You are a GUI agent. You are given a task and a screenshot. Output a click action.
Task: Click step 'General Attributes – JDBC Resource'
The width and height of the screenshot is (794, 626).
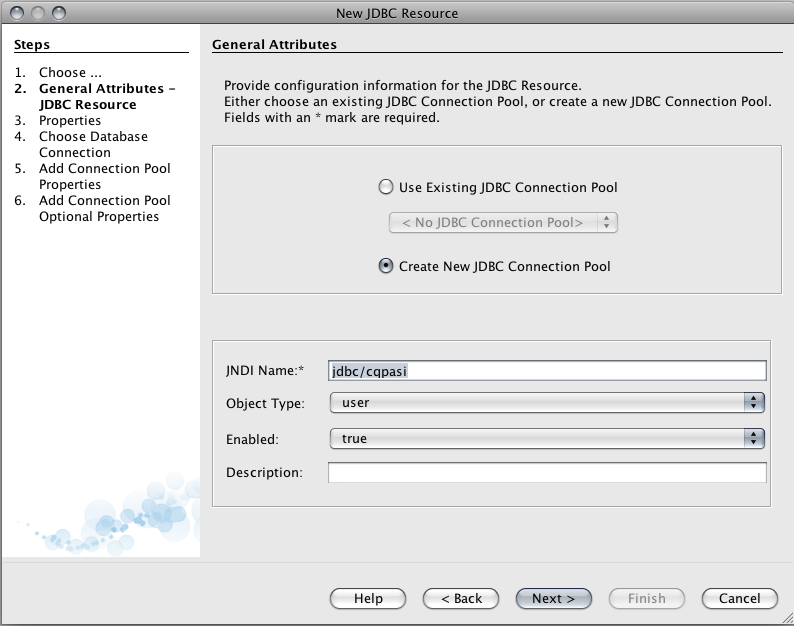coord(107,96)
